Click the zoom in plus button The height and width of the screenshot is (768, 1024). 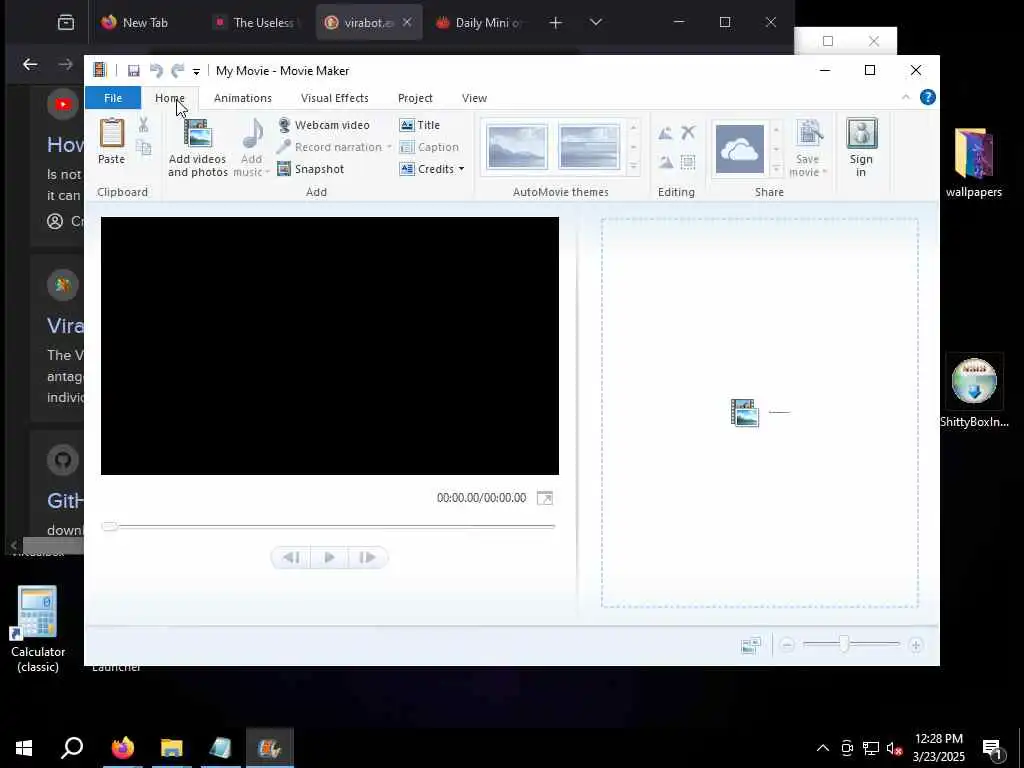point(916,645)
